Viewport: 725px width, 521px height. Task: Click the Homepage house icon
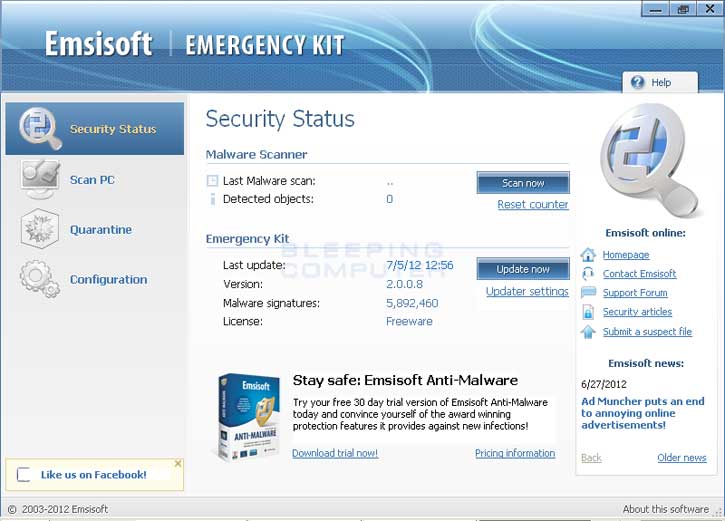[588, 255]
